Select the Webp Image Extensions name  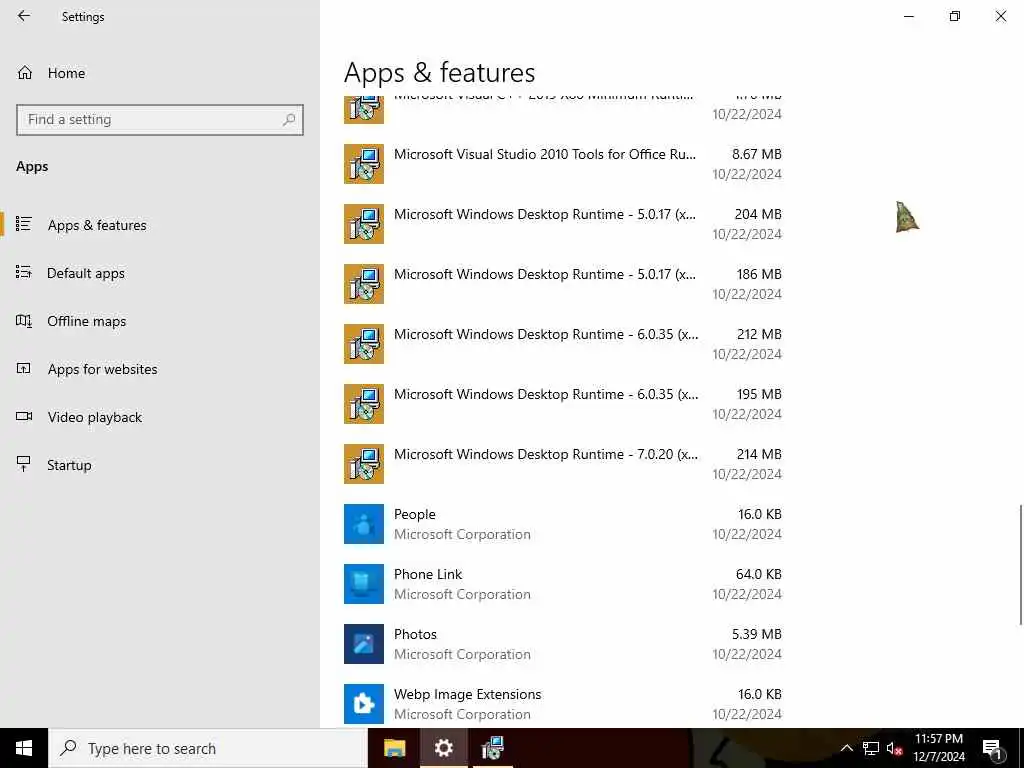click(468, 694)
